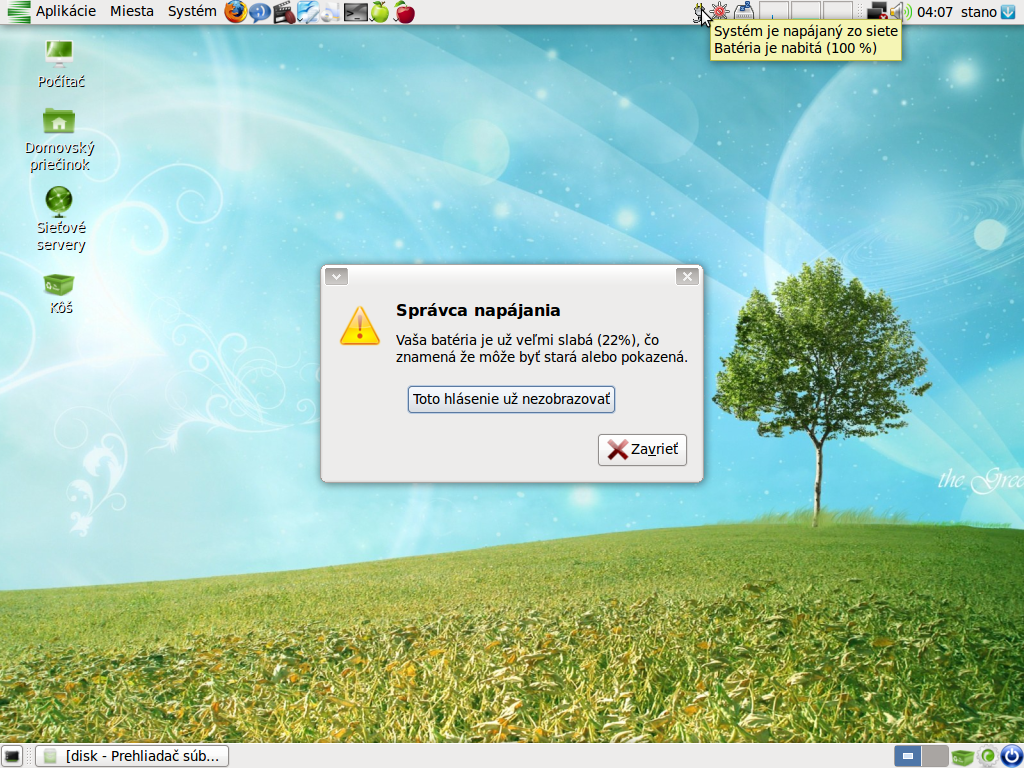Open the Aplikácie menu
This screenshot has width=1024, height=768.
click(65, 11)
